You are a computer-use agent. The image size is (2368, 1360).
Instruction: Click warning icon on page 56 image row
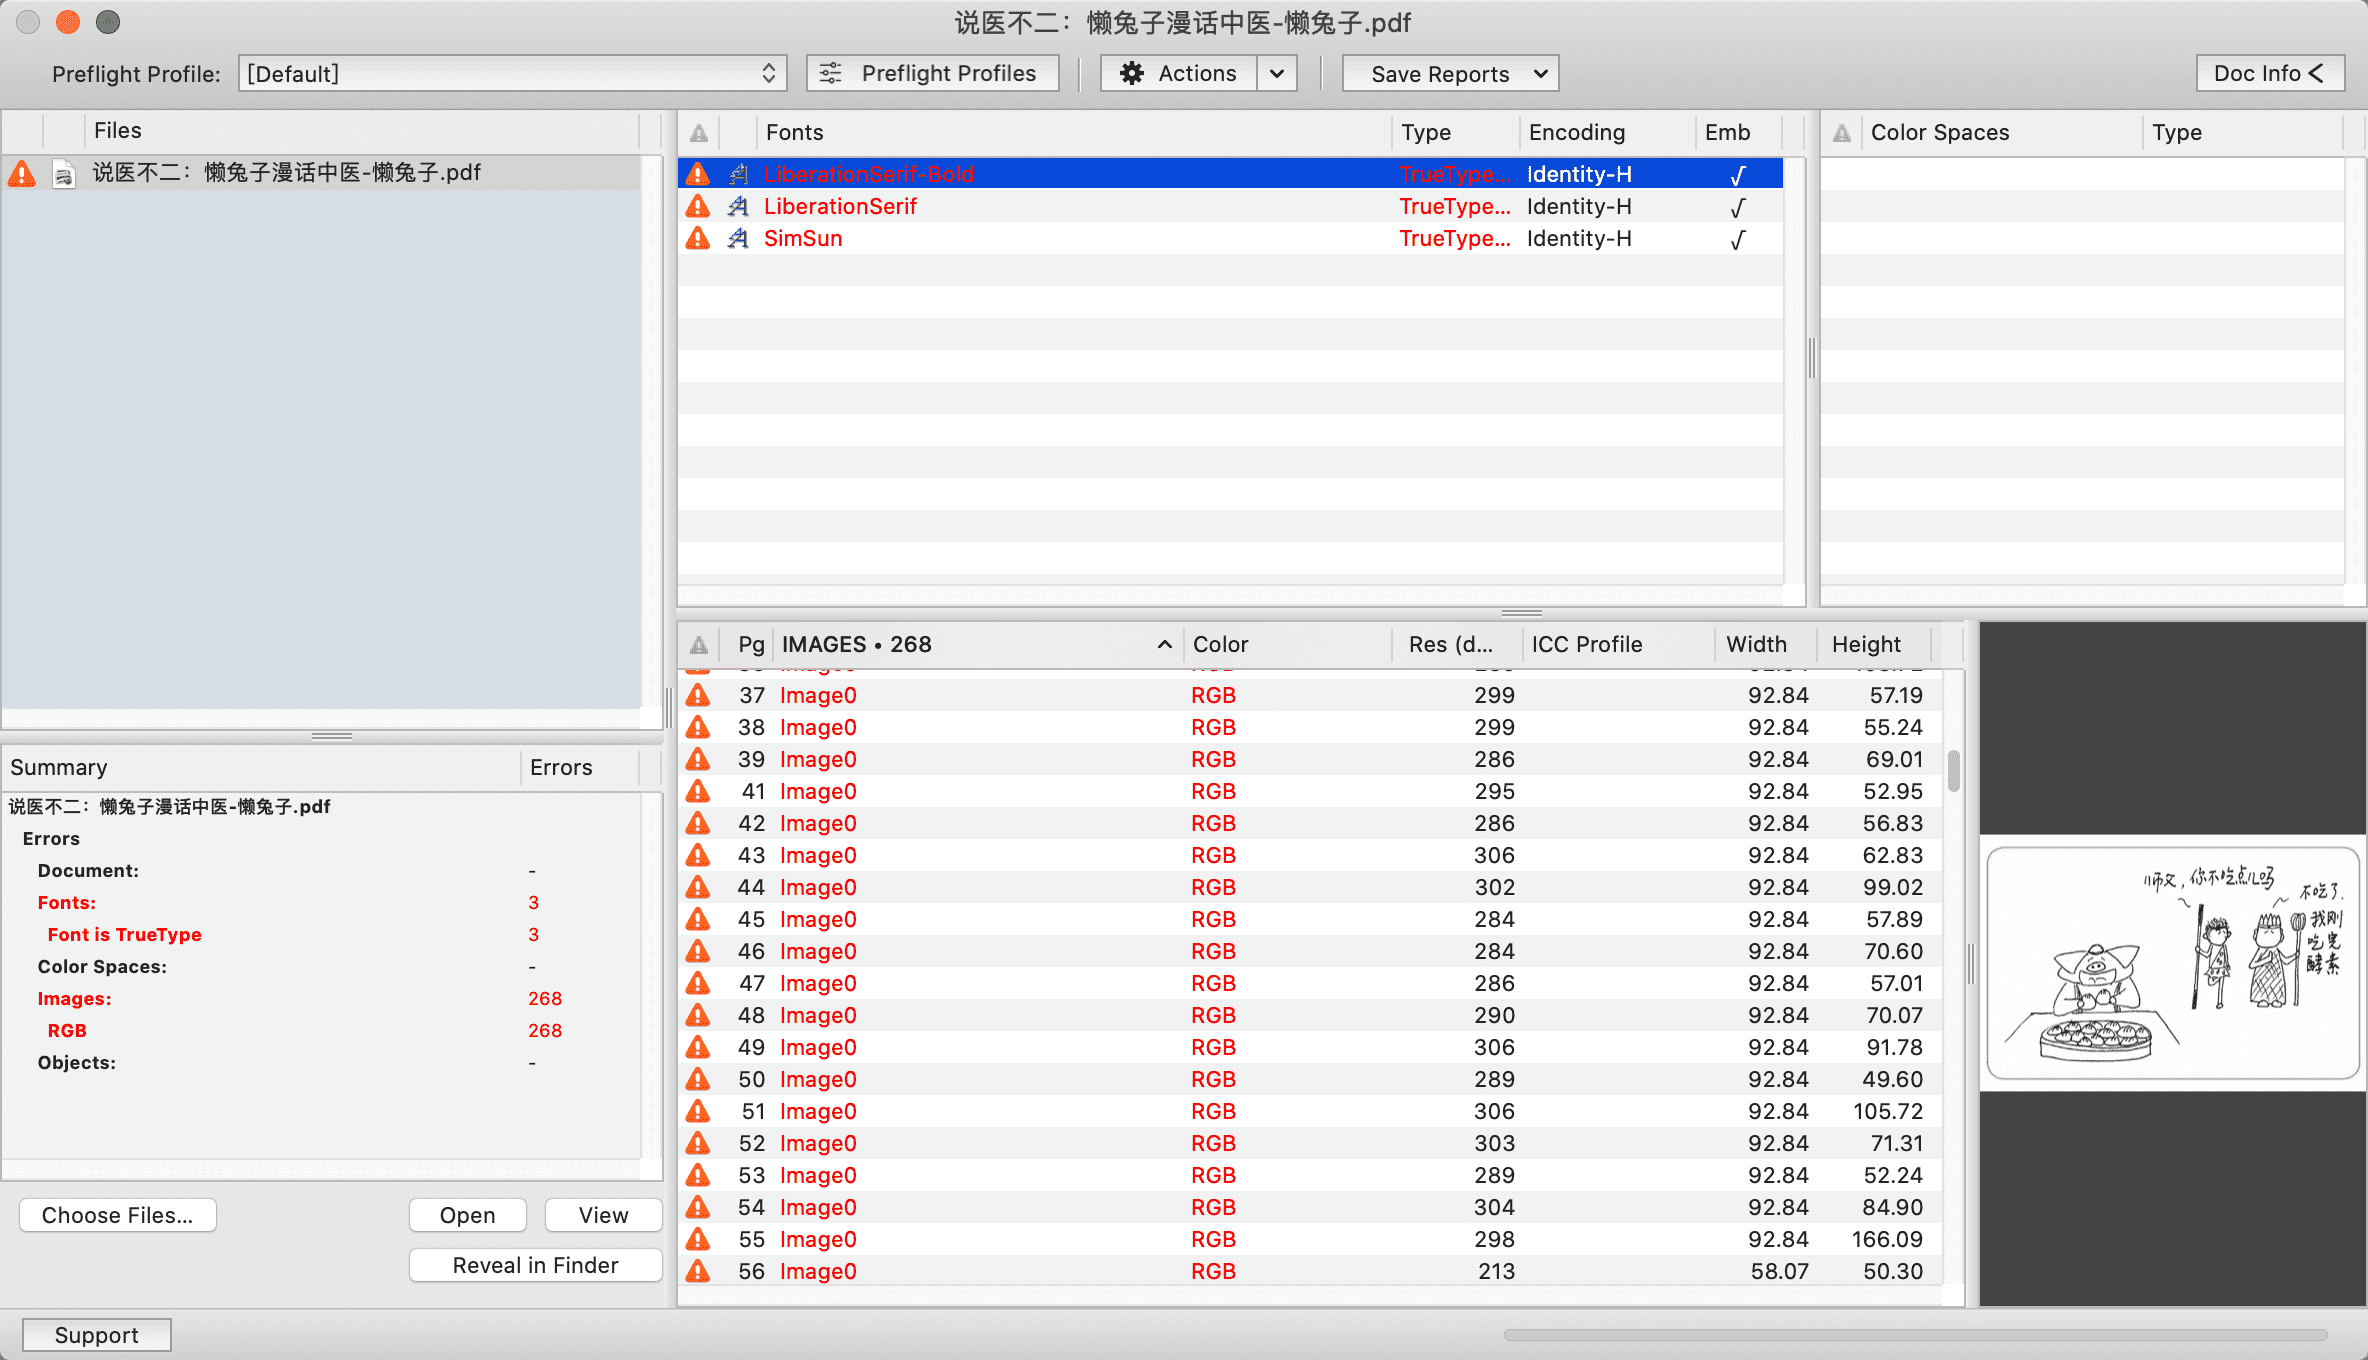698,1271
